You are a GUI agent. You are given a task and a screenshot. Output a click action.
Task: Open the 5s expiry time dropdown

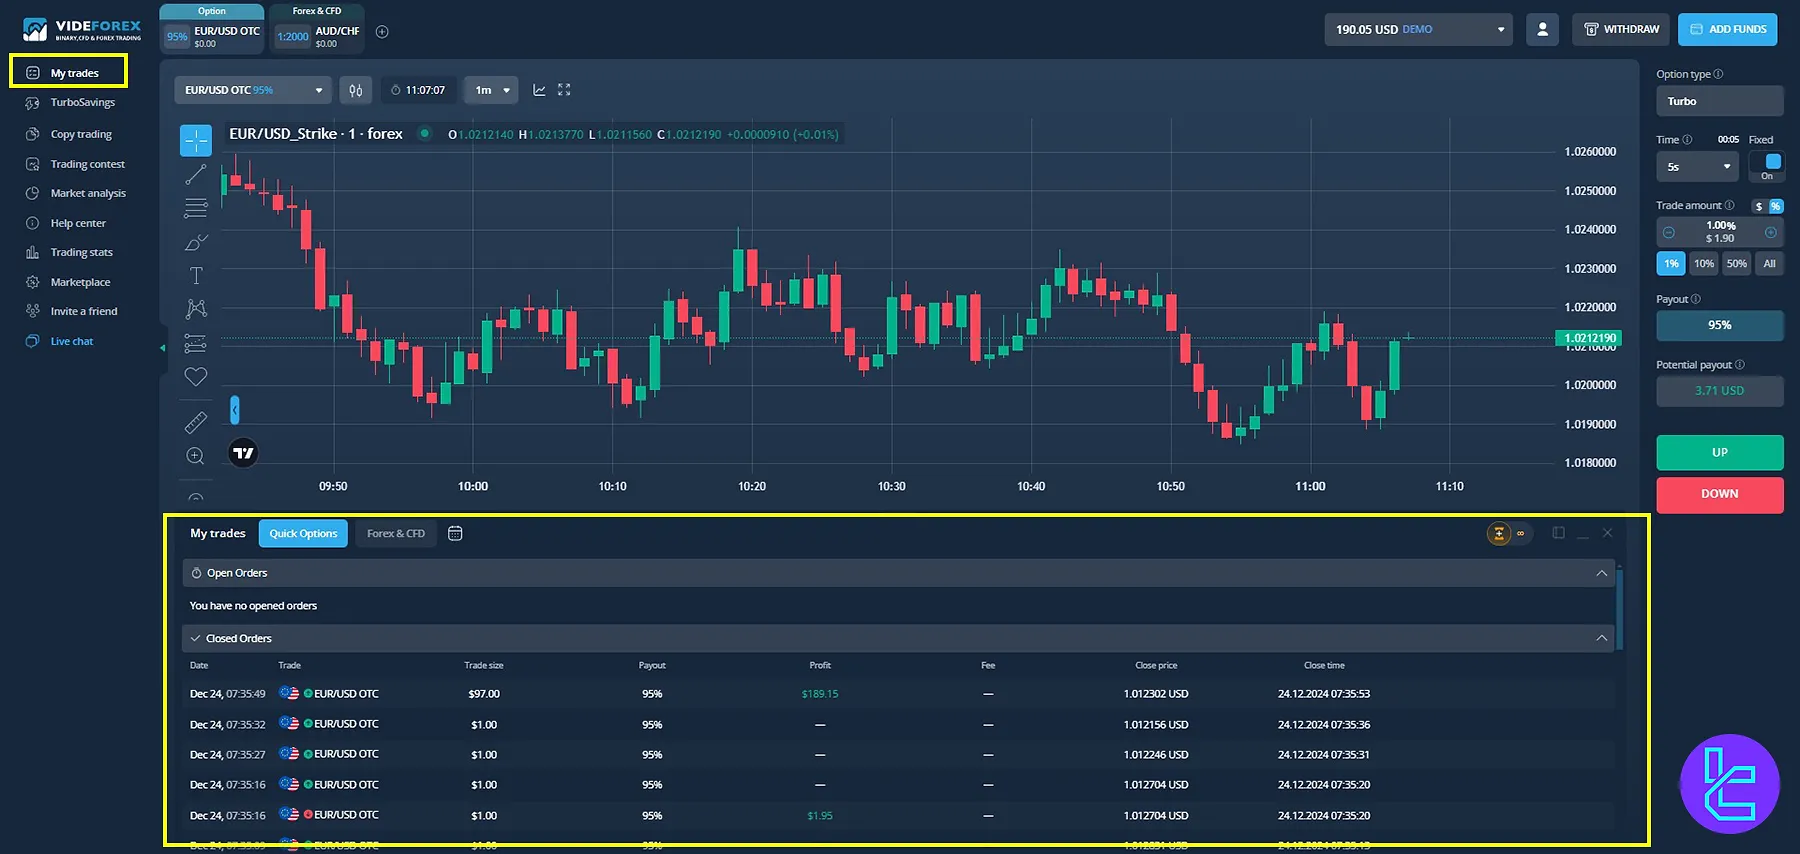click(x=1698, y=167)
